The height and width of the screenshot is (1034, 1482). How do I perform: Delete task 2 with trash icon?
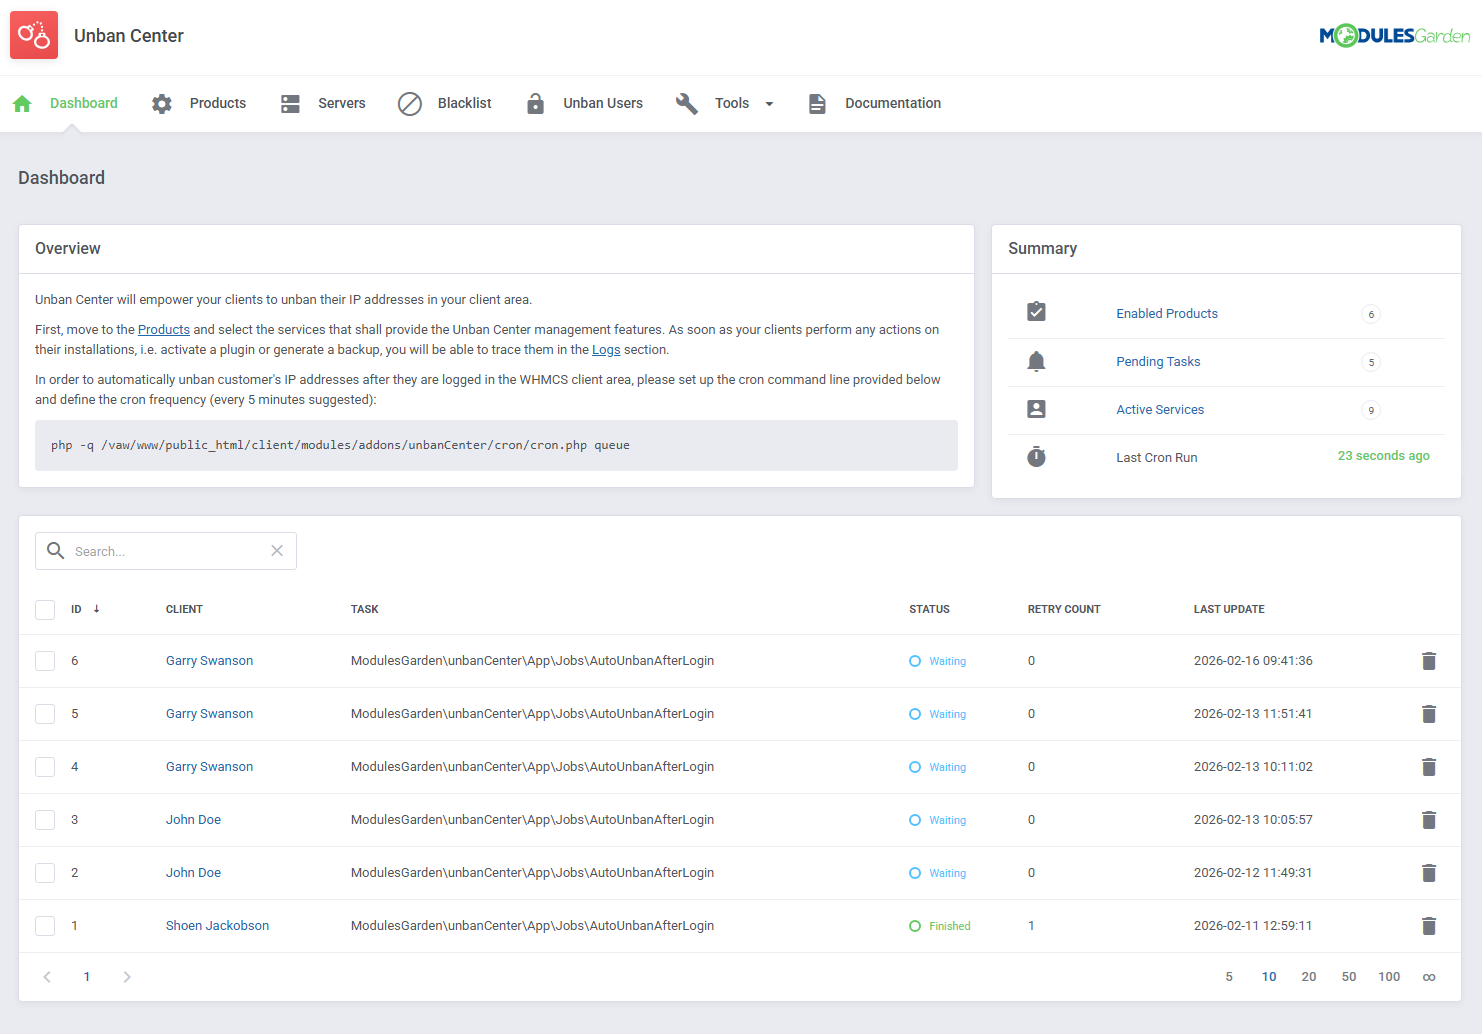pyautogui.click(x=1429, y=873)
